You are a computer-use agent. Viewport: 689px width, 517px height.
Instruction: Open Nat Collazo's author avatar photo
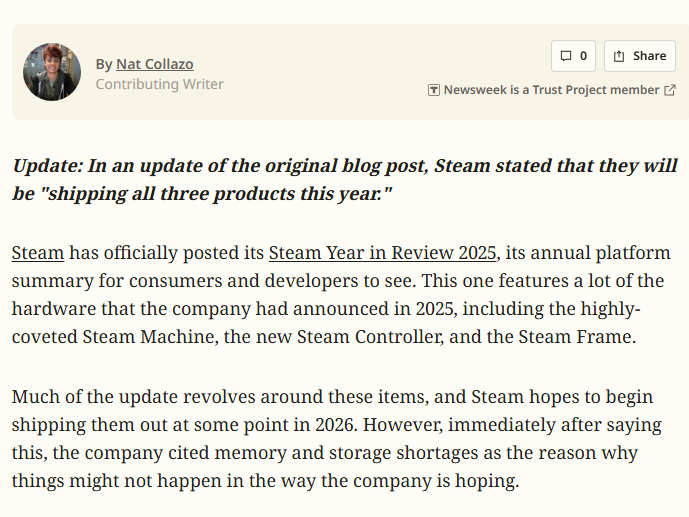coord(52,72)
